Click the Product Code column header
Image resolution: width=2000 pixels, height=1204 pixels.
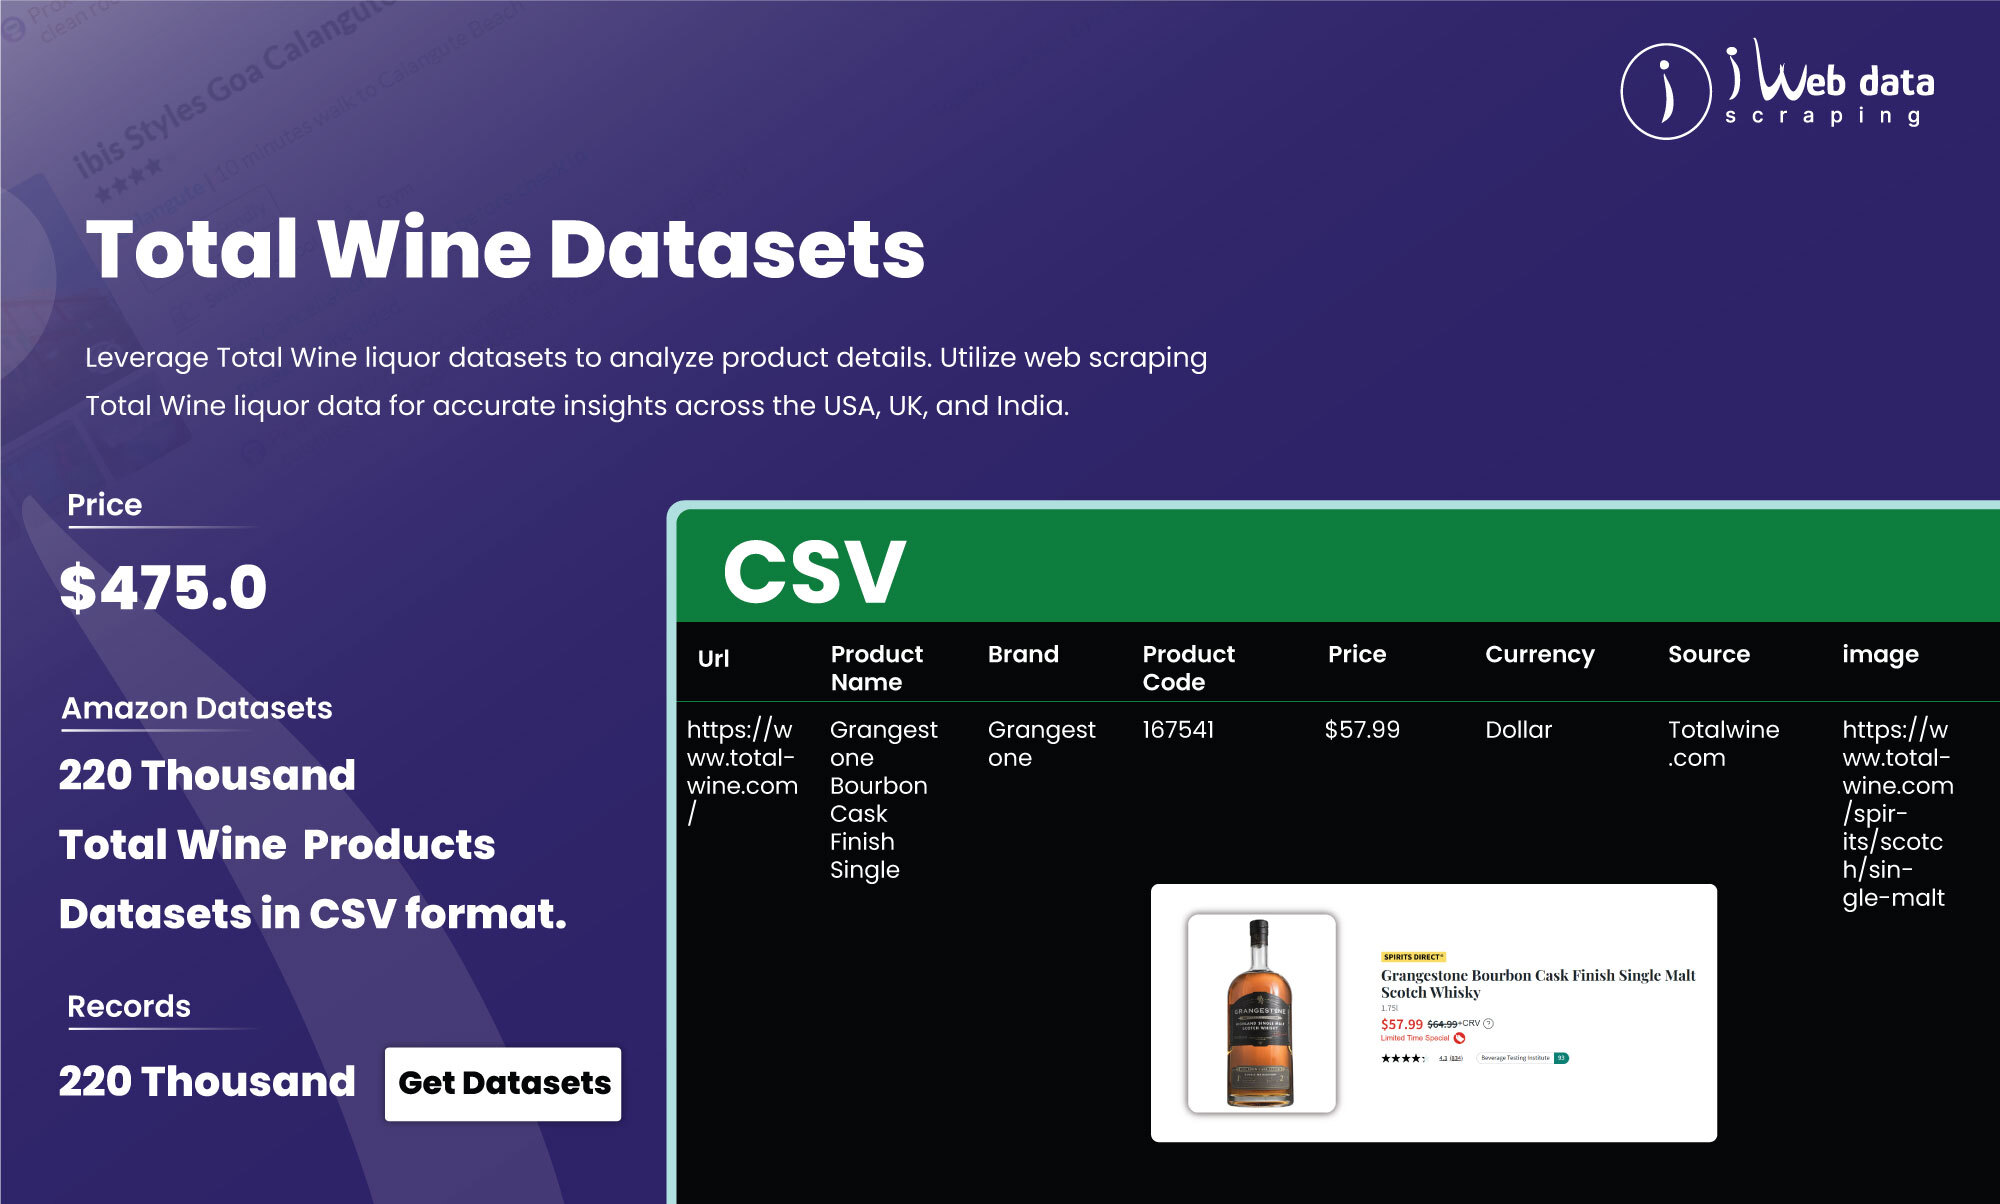1189,668
